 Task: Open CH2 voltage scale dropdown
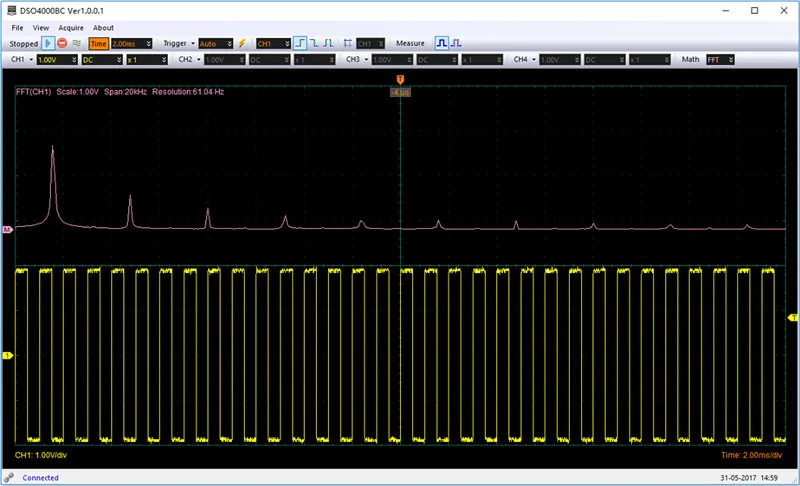point(224,60)
